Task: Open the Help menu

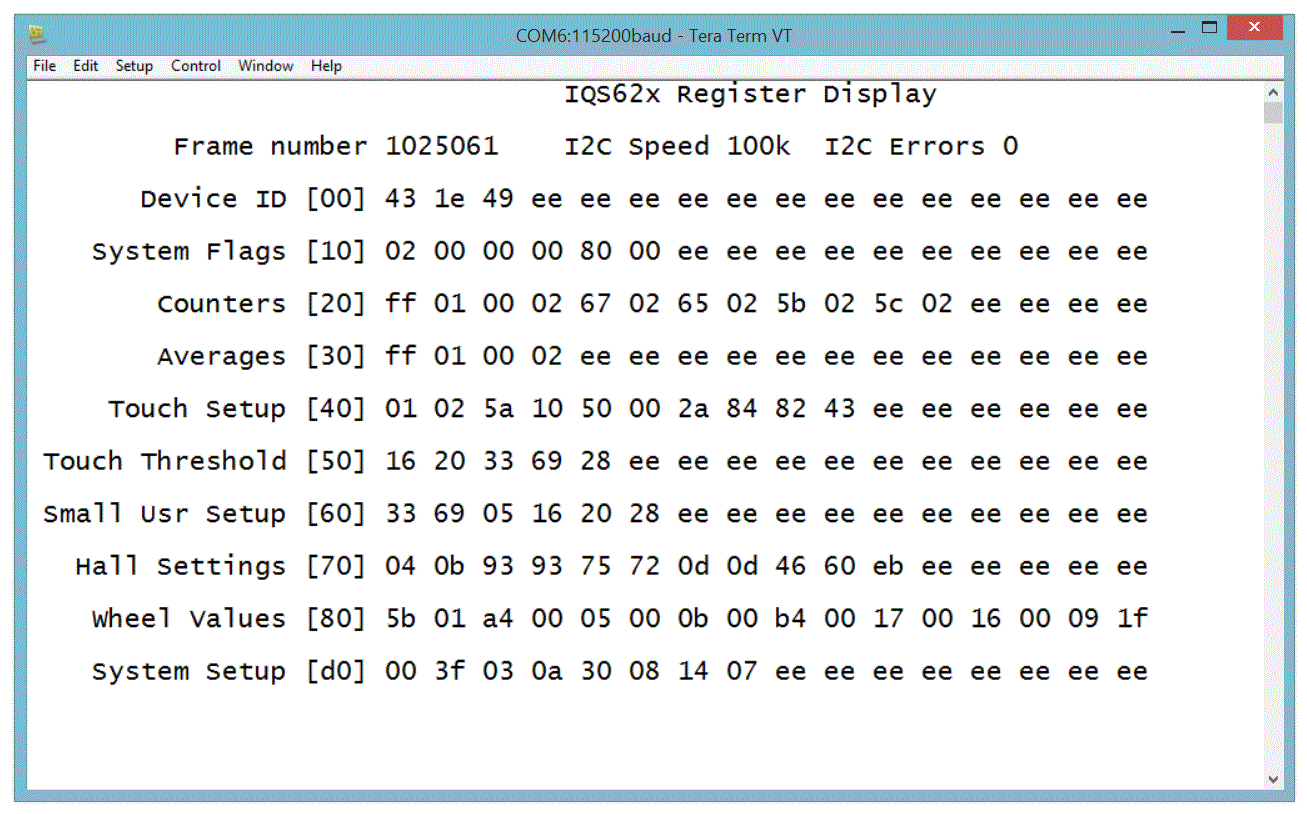Action: tap(326, 66)
